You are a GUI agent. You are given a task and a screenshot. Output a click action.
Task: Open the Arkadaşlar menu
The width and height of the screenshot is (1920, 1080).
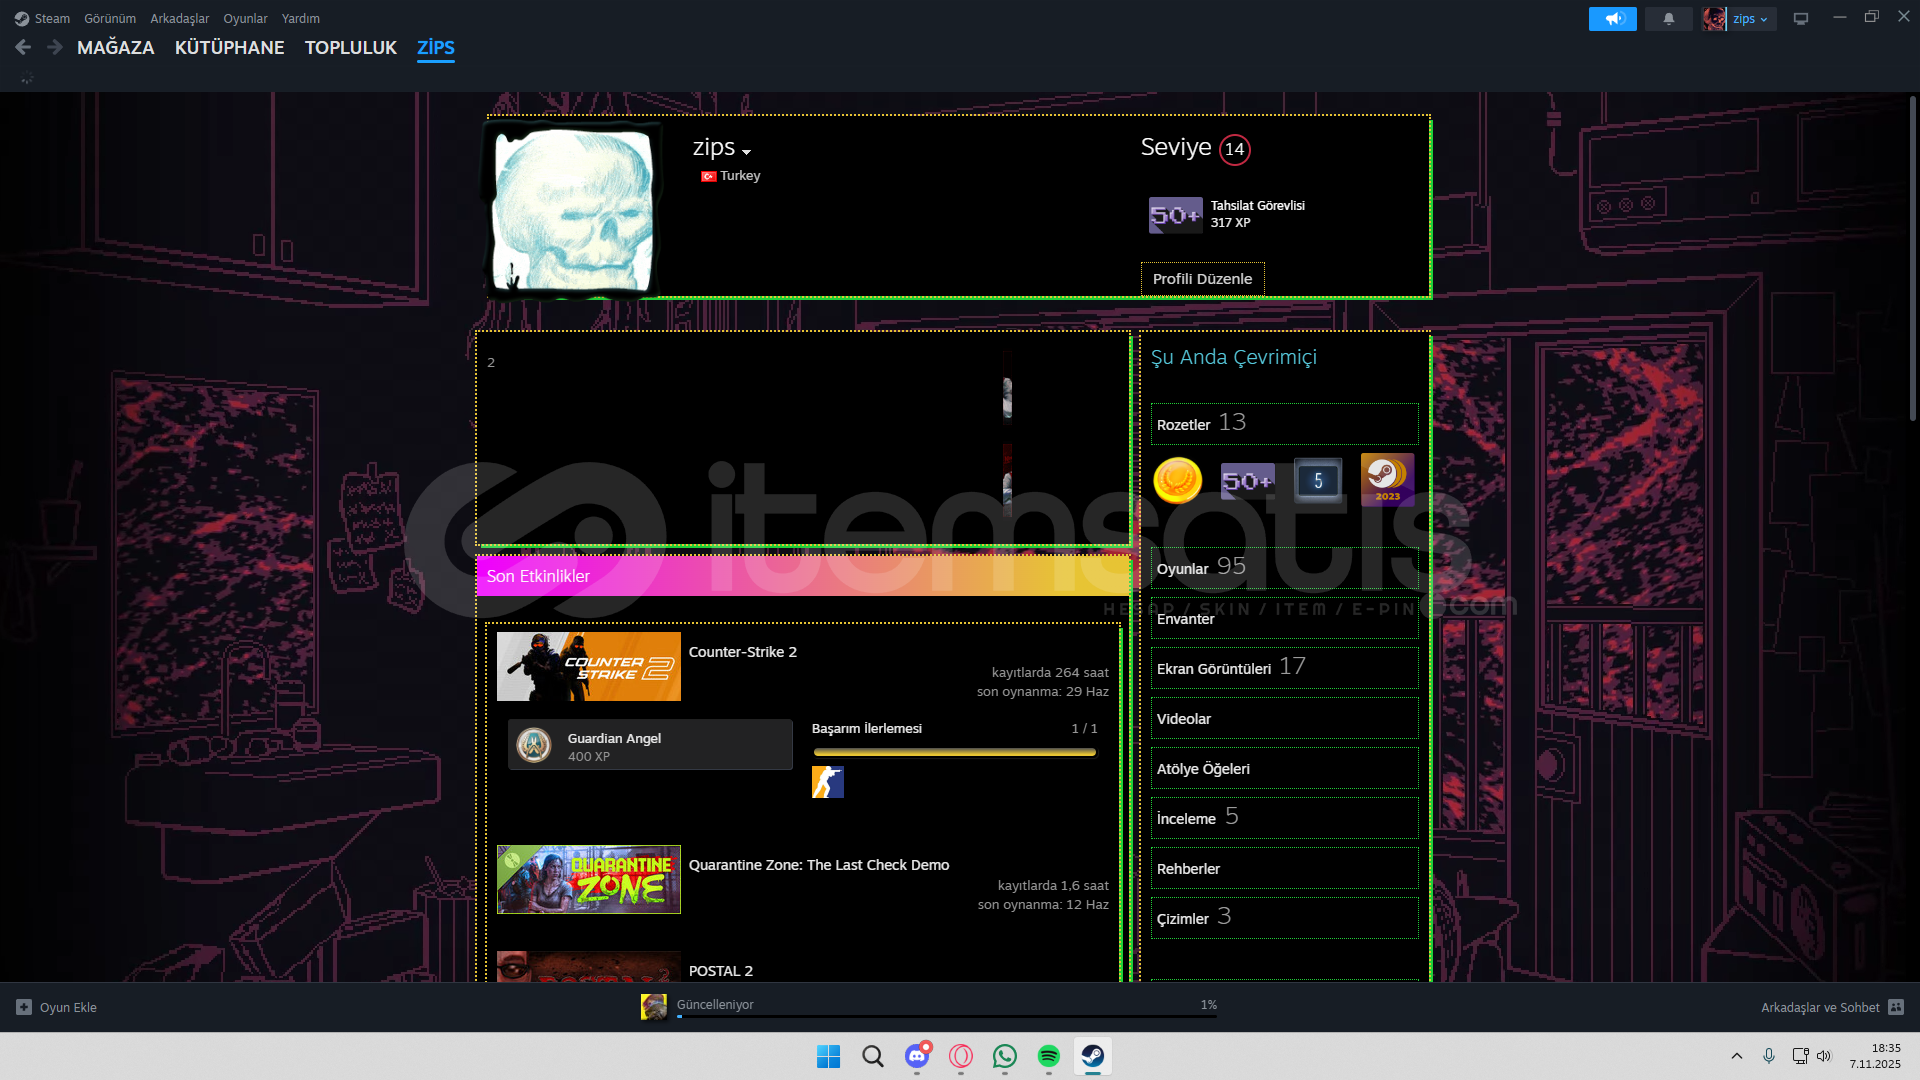point(179,18)
